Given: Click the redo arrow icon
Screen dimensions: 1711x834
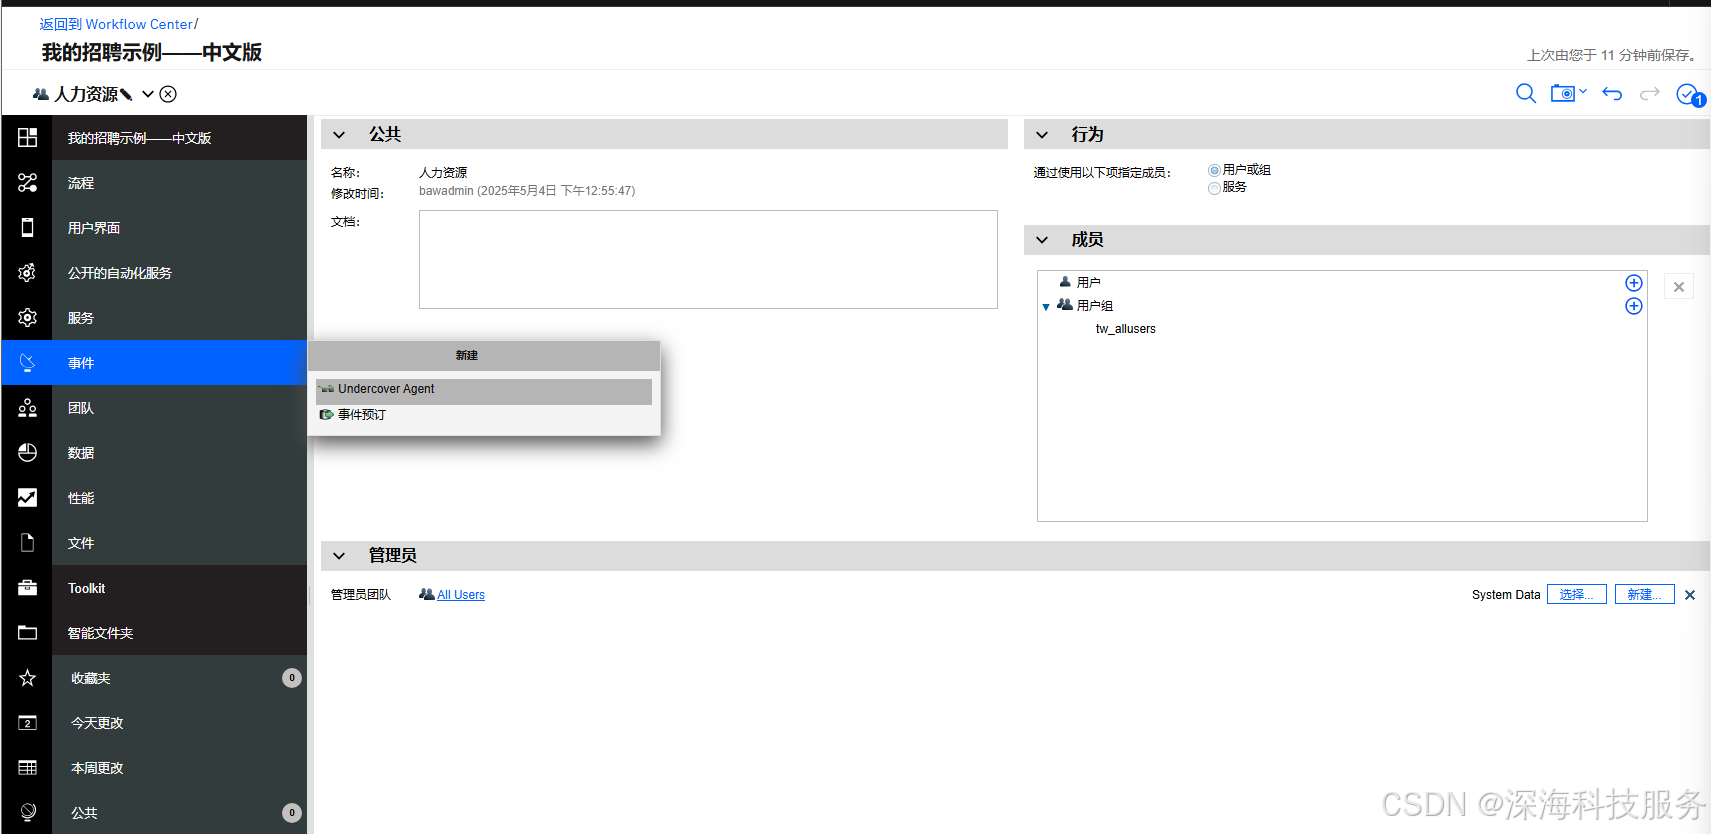Looking at the screenshot, I should pos(1650,94).
